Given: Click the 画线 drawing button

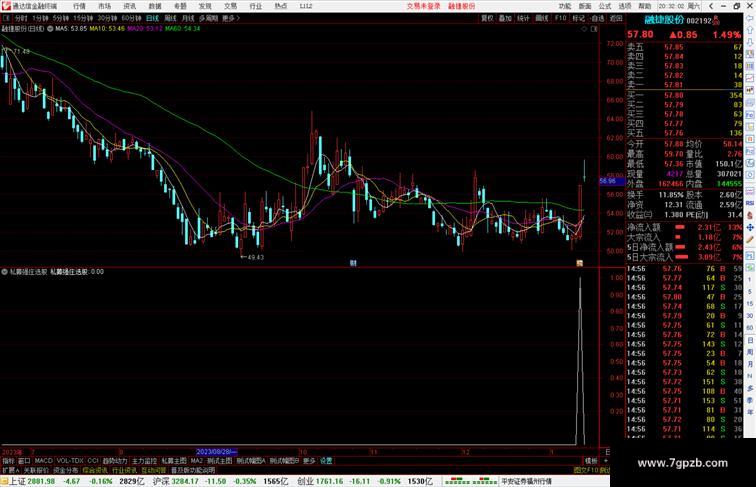Looking at the screenshot, I should 542,18.
